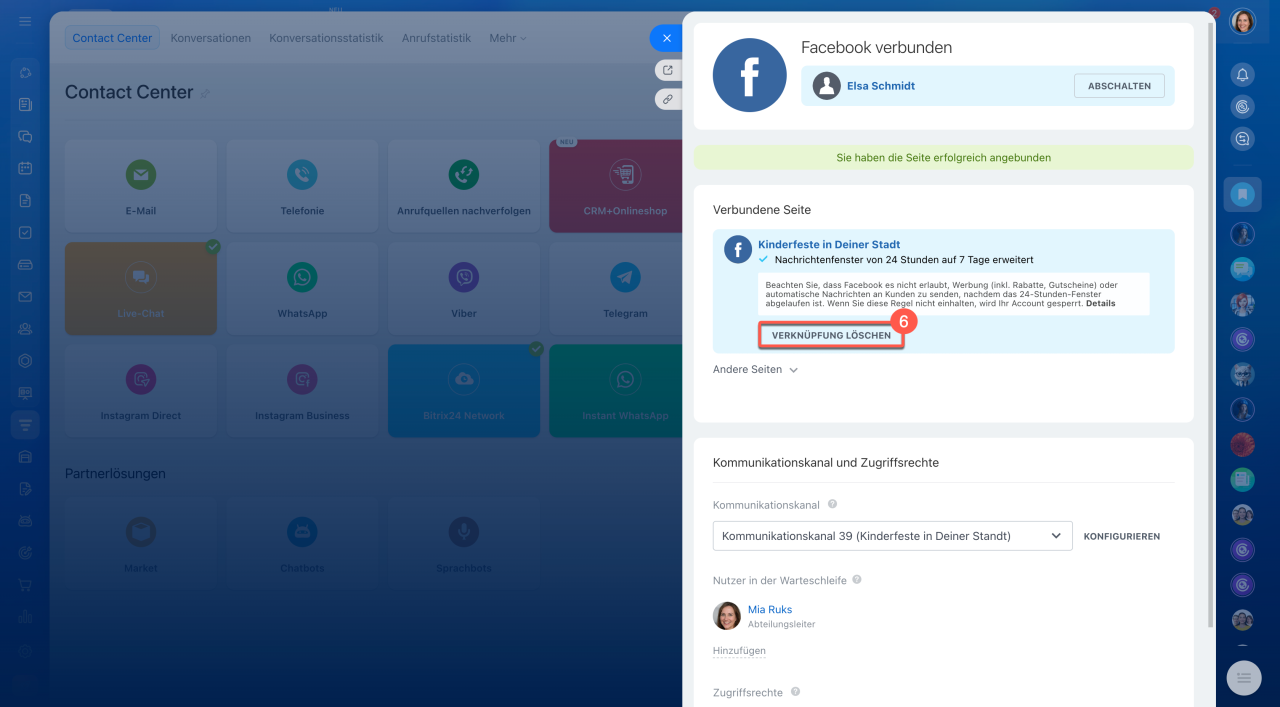Open the Instagram Business tile

[x=302, y=391]
